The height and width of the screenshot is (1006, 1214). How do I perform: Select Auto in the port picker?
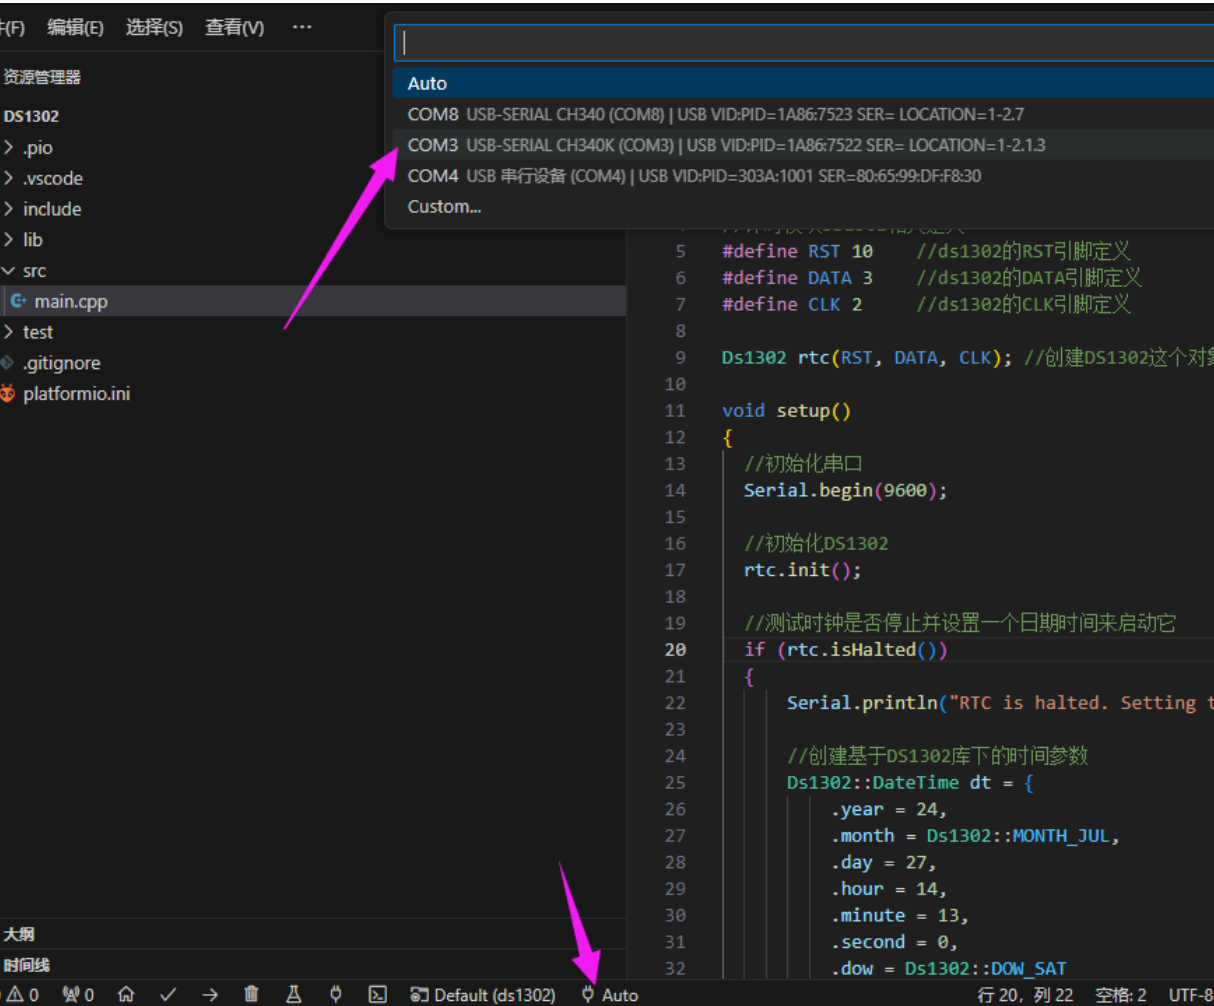[803, 83]
